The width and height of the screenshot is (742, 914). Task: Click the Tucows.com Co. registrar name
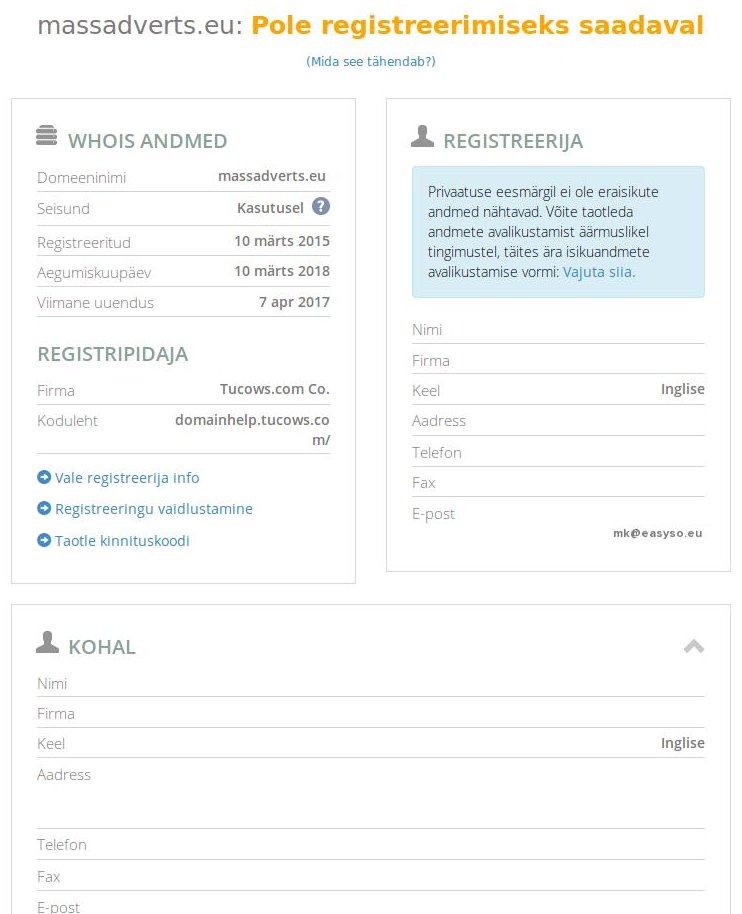coord(275,389)
